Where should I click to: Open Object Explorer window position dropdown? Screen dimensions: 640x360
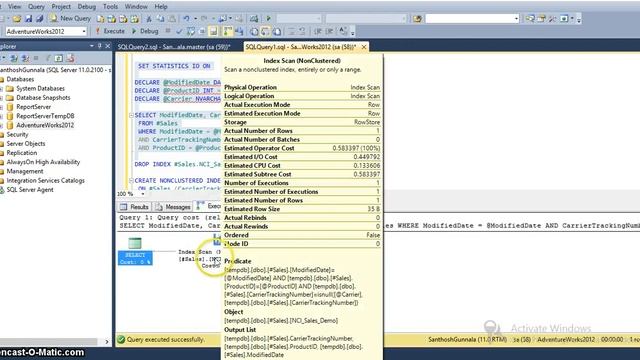(x=91, y=46)
